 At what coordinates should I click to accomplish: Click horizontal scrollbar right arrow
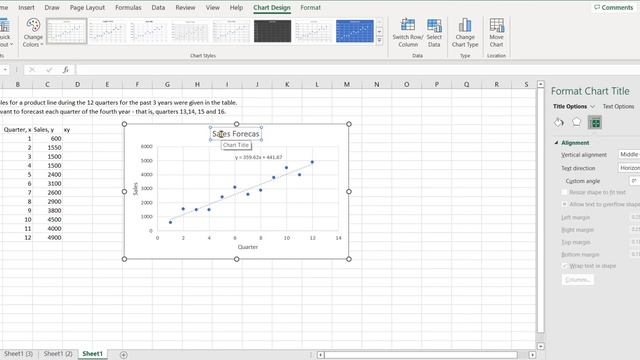pyautogui.click(x=532, y=355)
